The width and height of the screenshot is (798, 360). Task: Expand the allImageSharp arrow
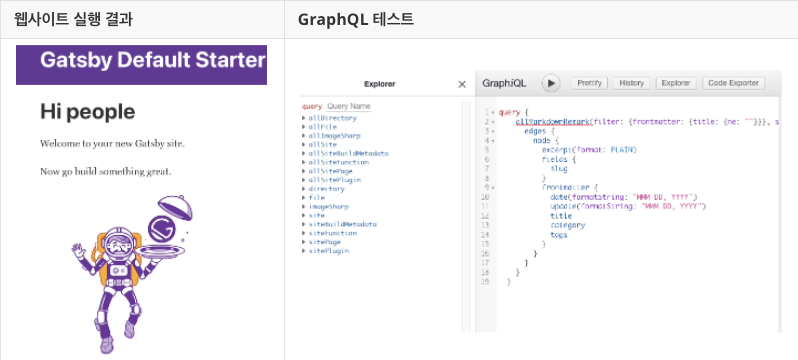point(304,136)
